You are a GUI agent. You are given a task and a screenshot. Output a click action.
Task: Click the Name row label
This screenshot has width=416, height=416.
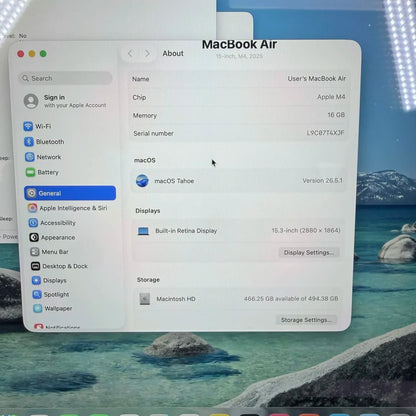[x=141, y=79]
